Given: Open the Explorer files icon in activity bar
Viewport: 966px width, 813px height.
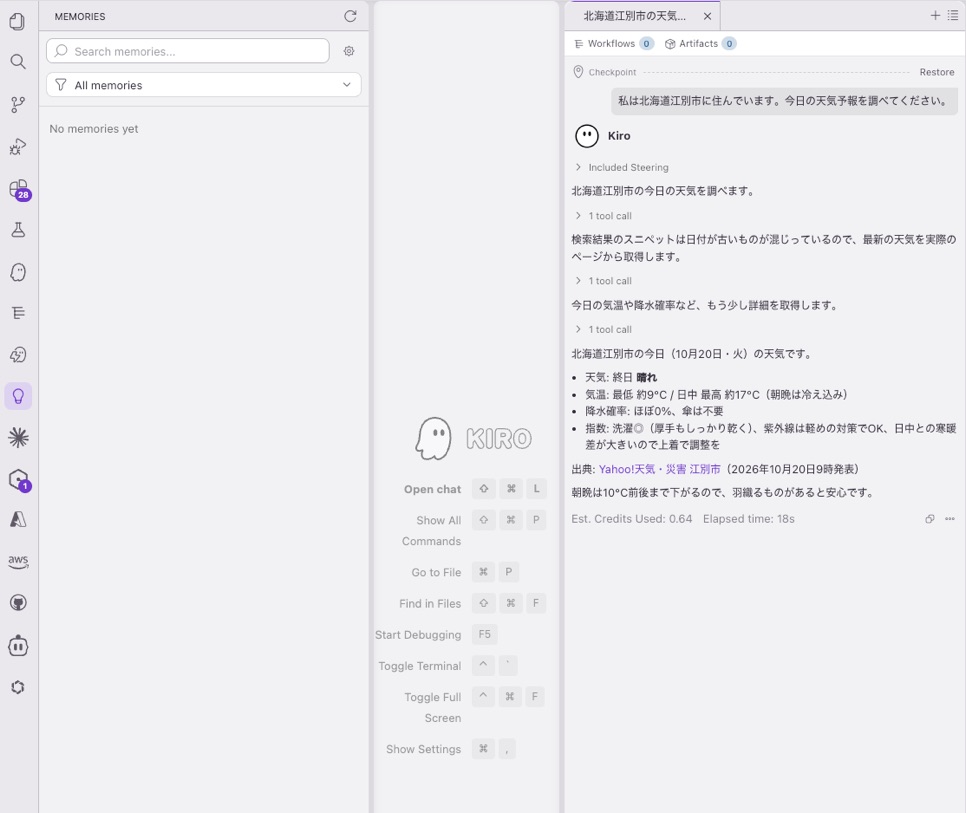Looking at the screenshot, I should (x=18, y=22).
